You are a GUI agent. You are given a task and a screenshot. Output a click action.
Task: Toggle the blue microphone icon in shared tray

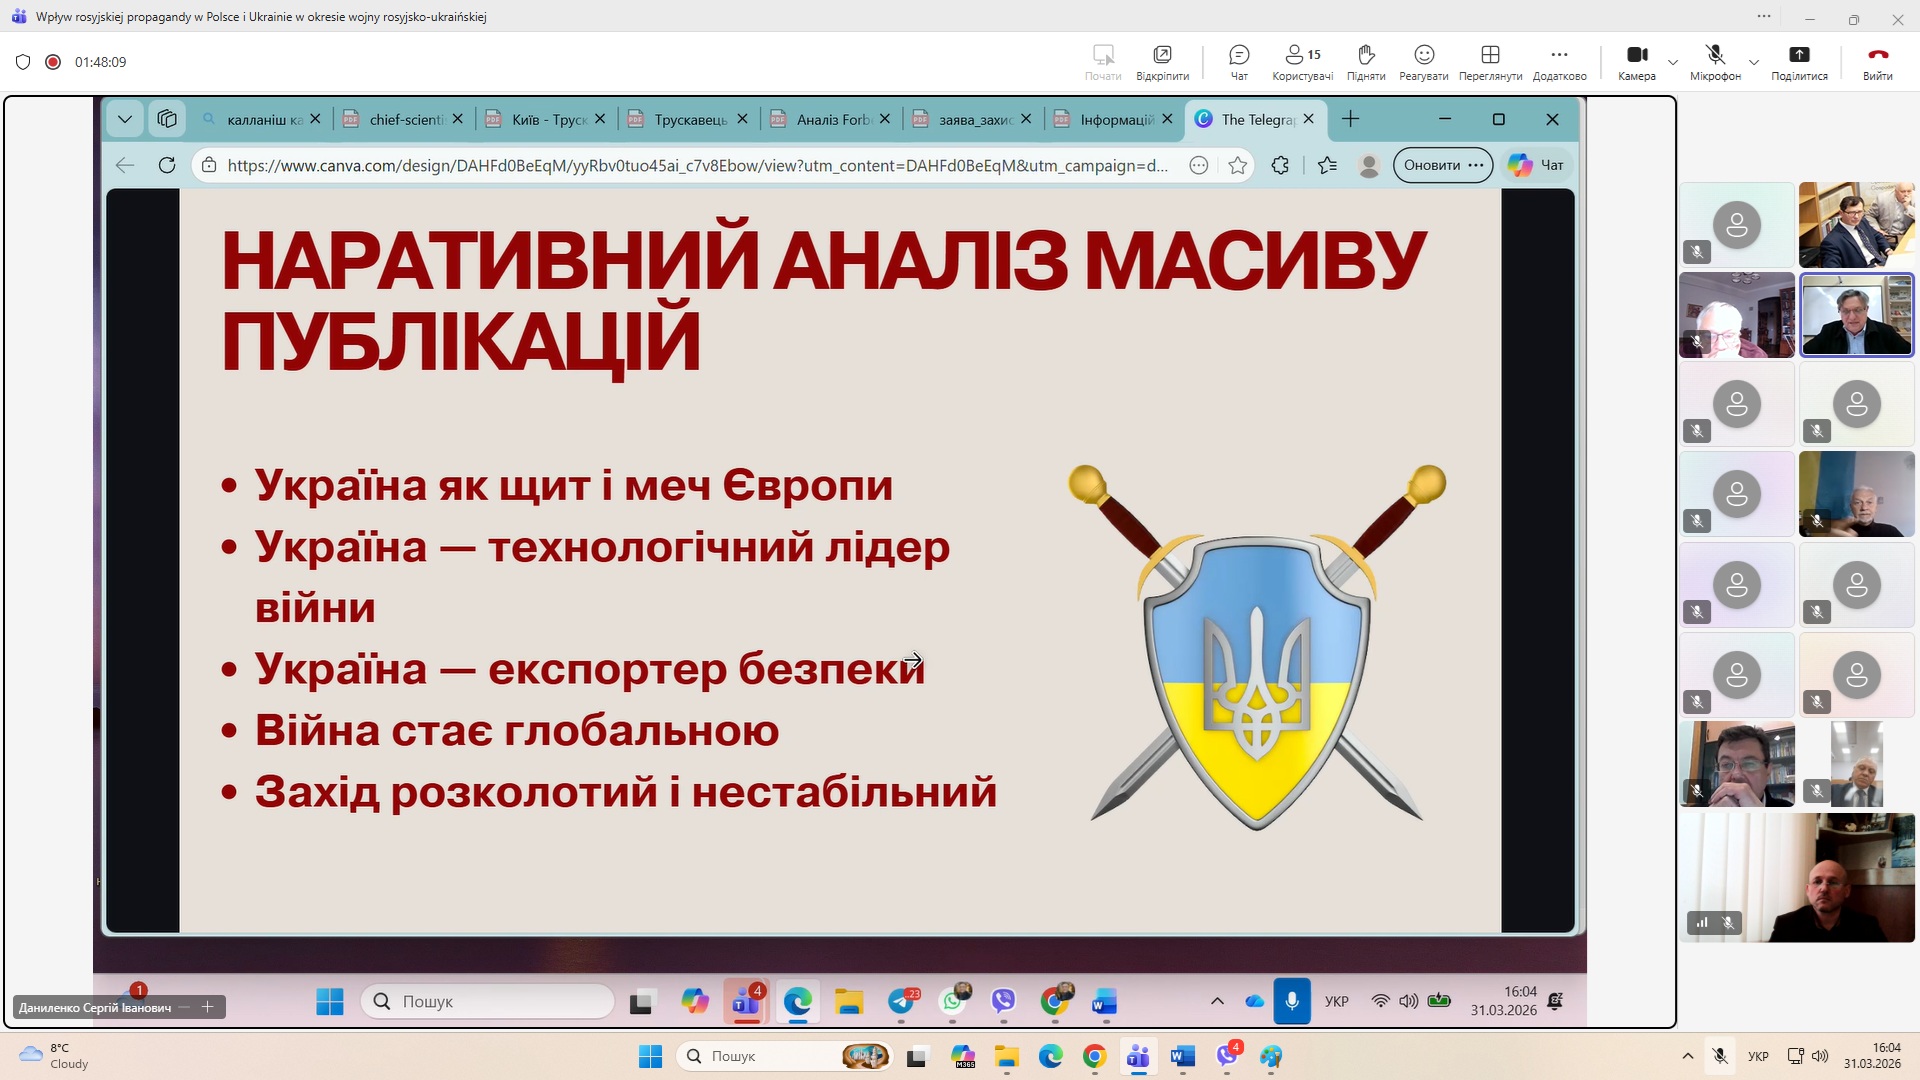(x=1292, y=1001)
